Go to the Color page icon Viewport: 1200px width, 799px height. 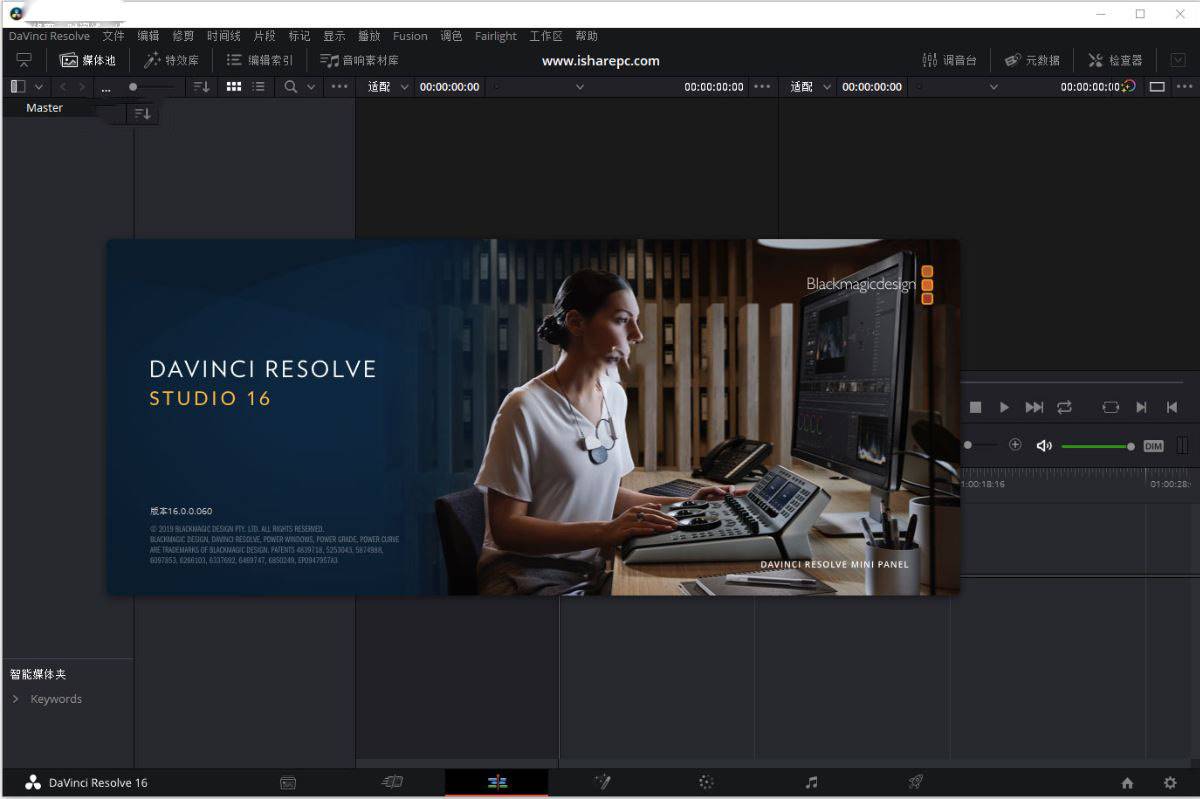pyautogui.click(x=706, y=783)
